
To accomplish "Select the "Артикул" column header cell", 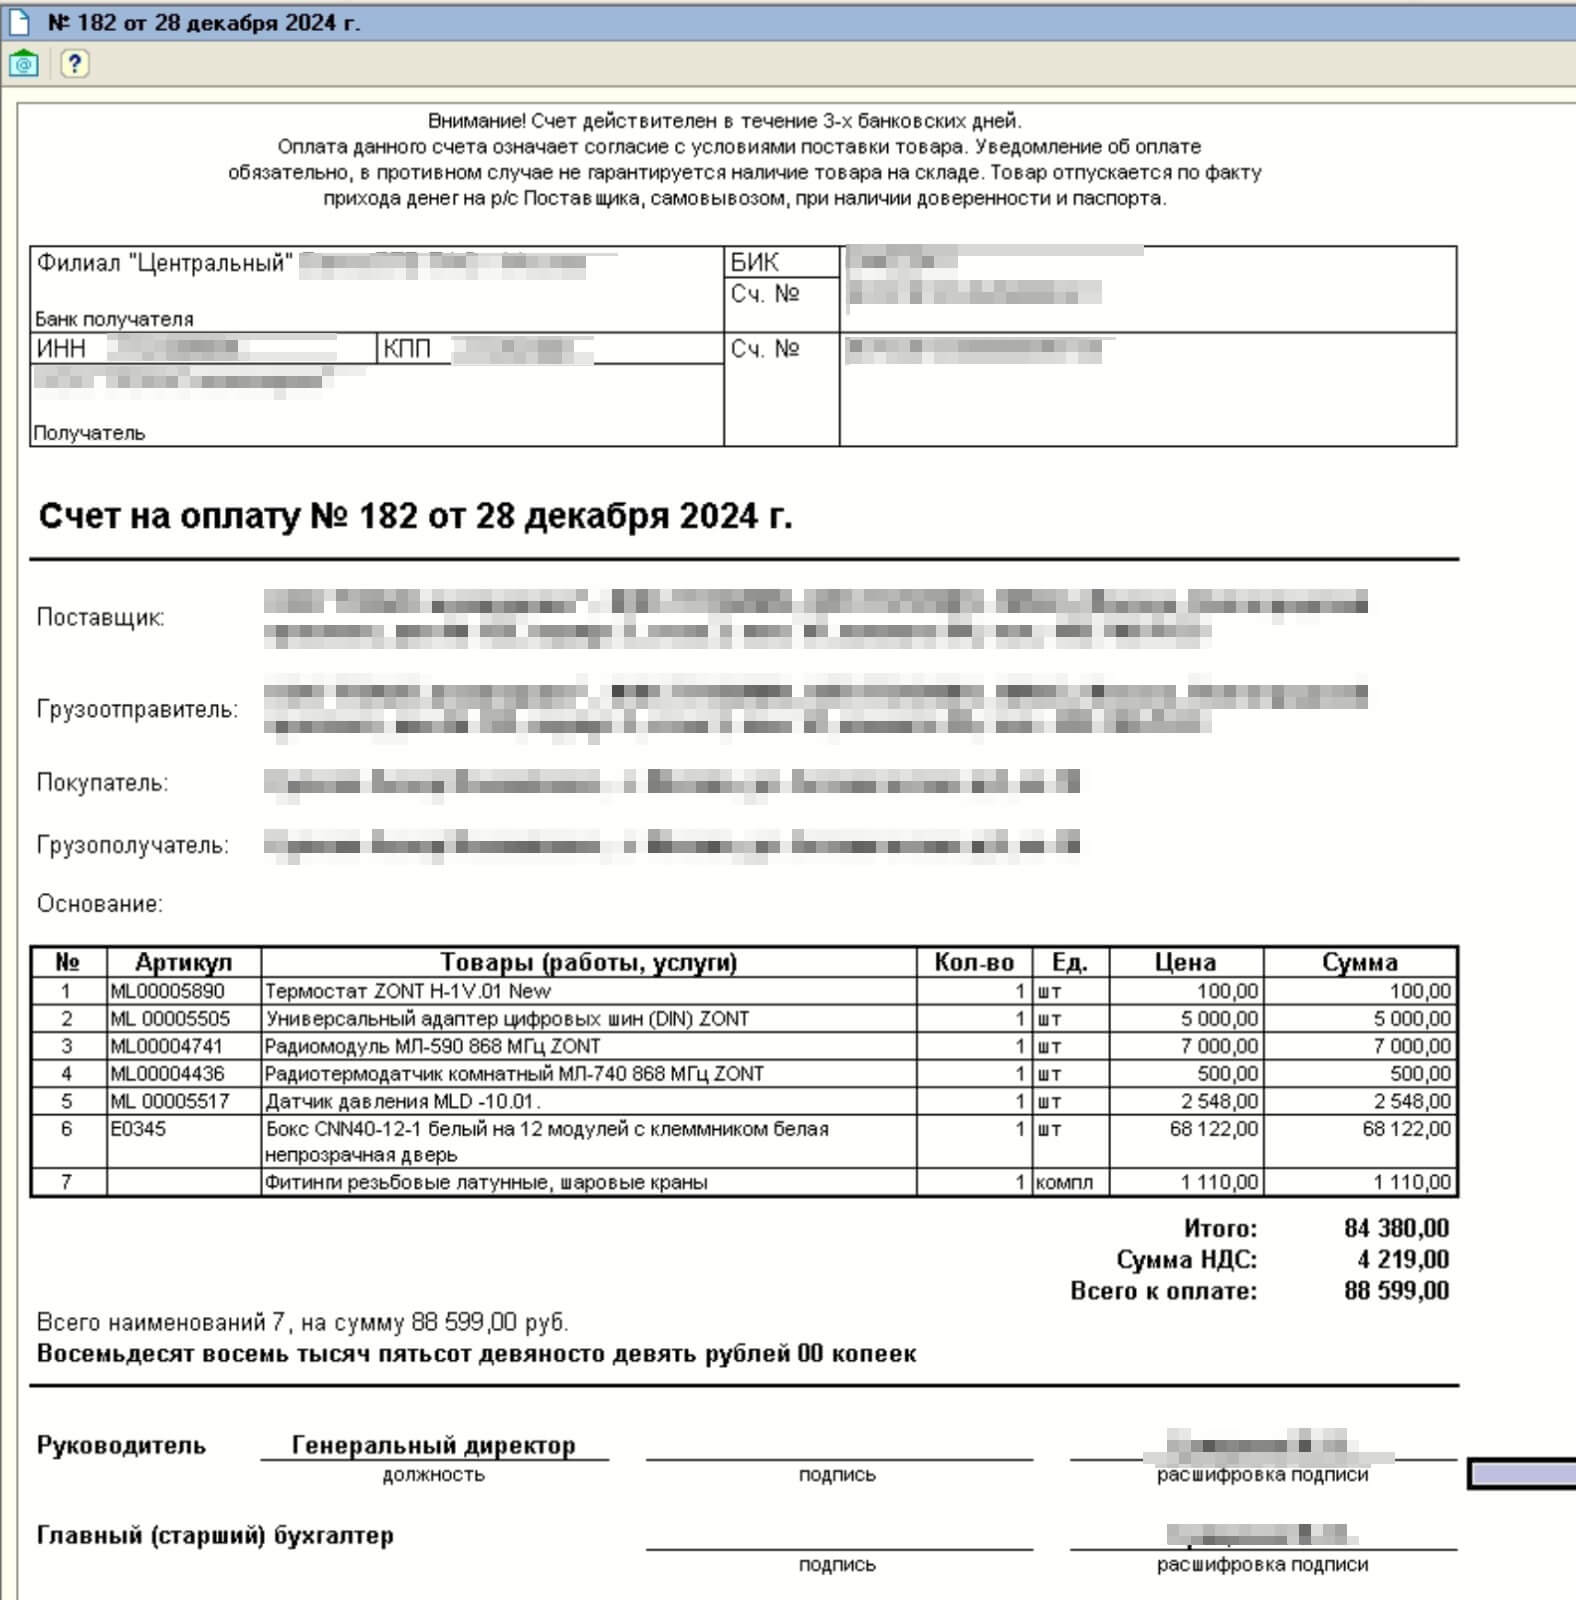I will click(183, 962).
